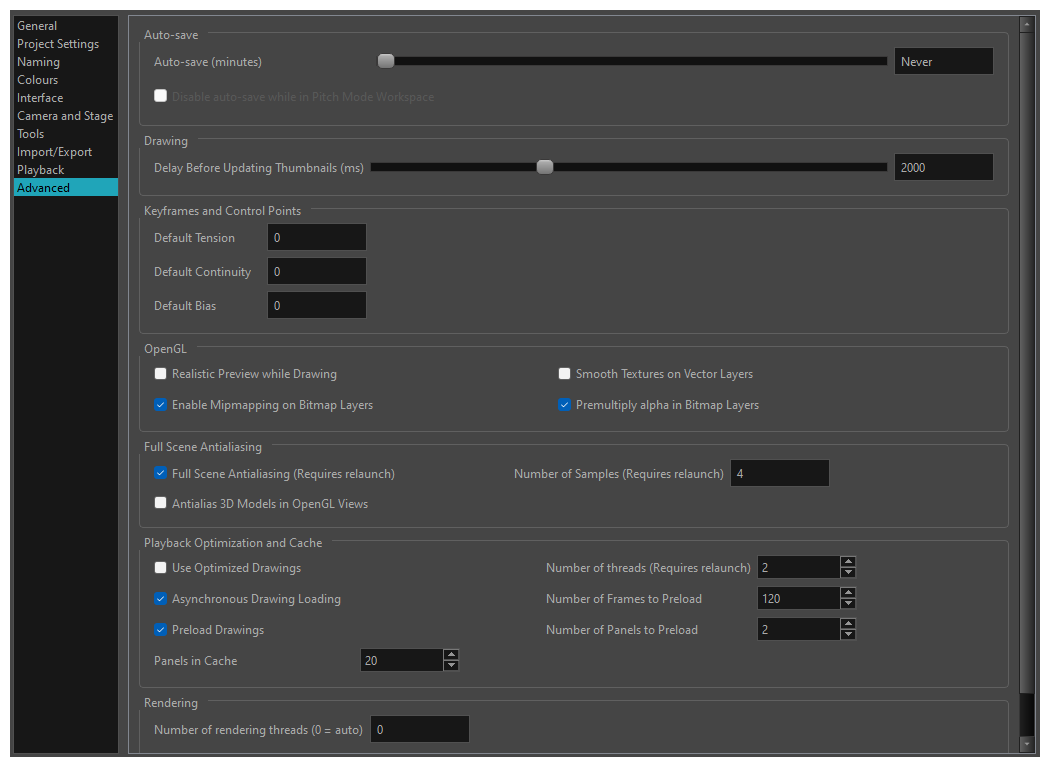Disable Full Scene Antialiasing checkbox
The image size is (1050, 767).
click(x=160, y=473)
